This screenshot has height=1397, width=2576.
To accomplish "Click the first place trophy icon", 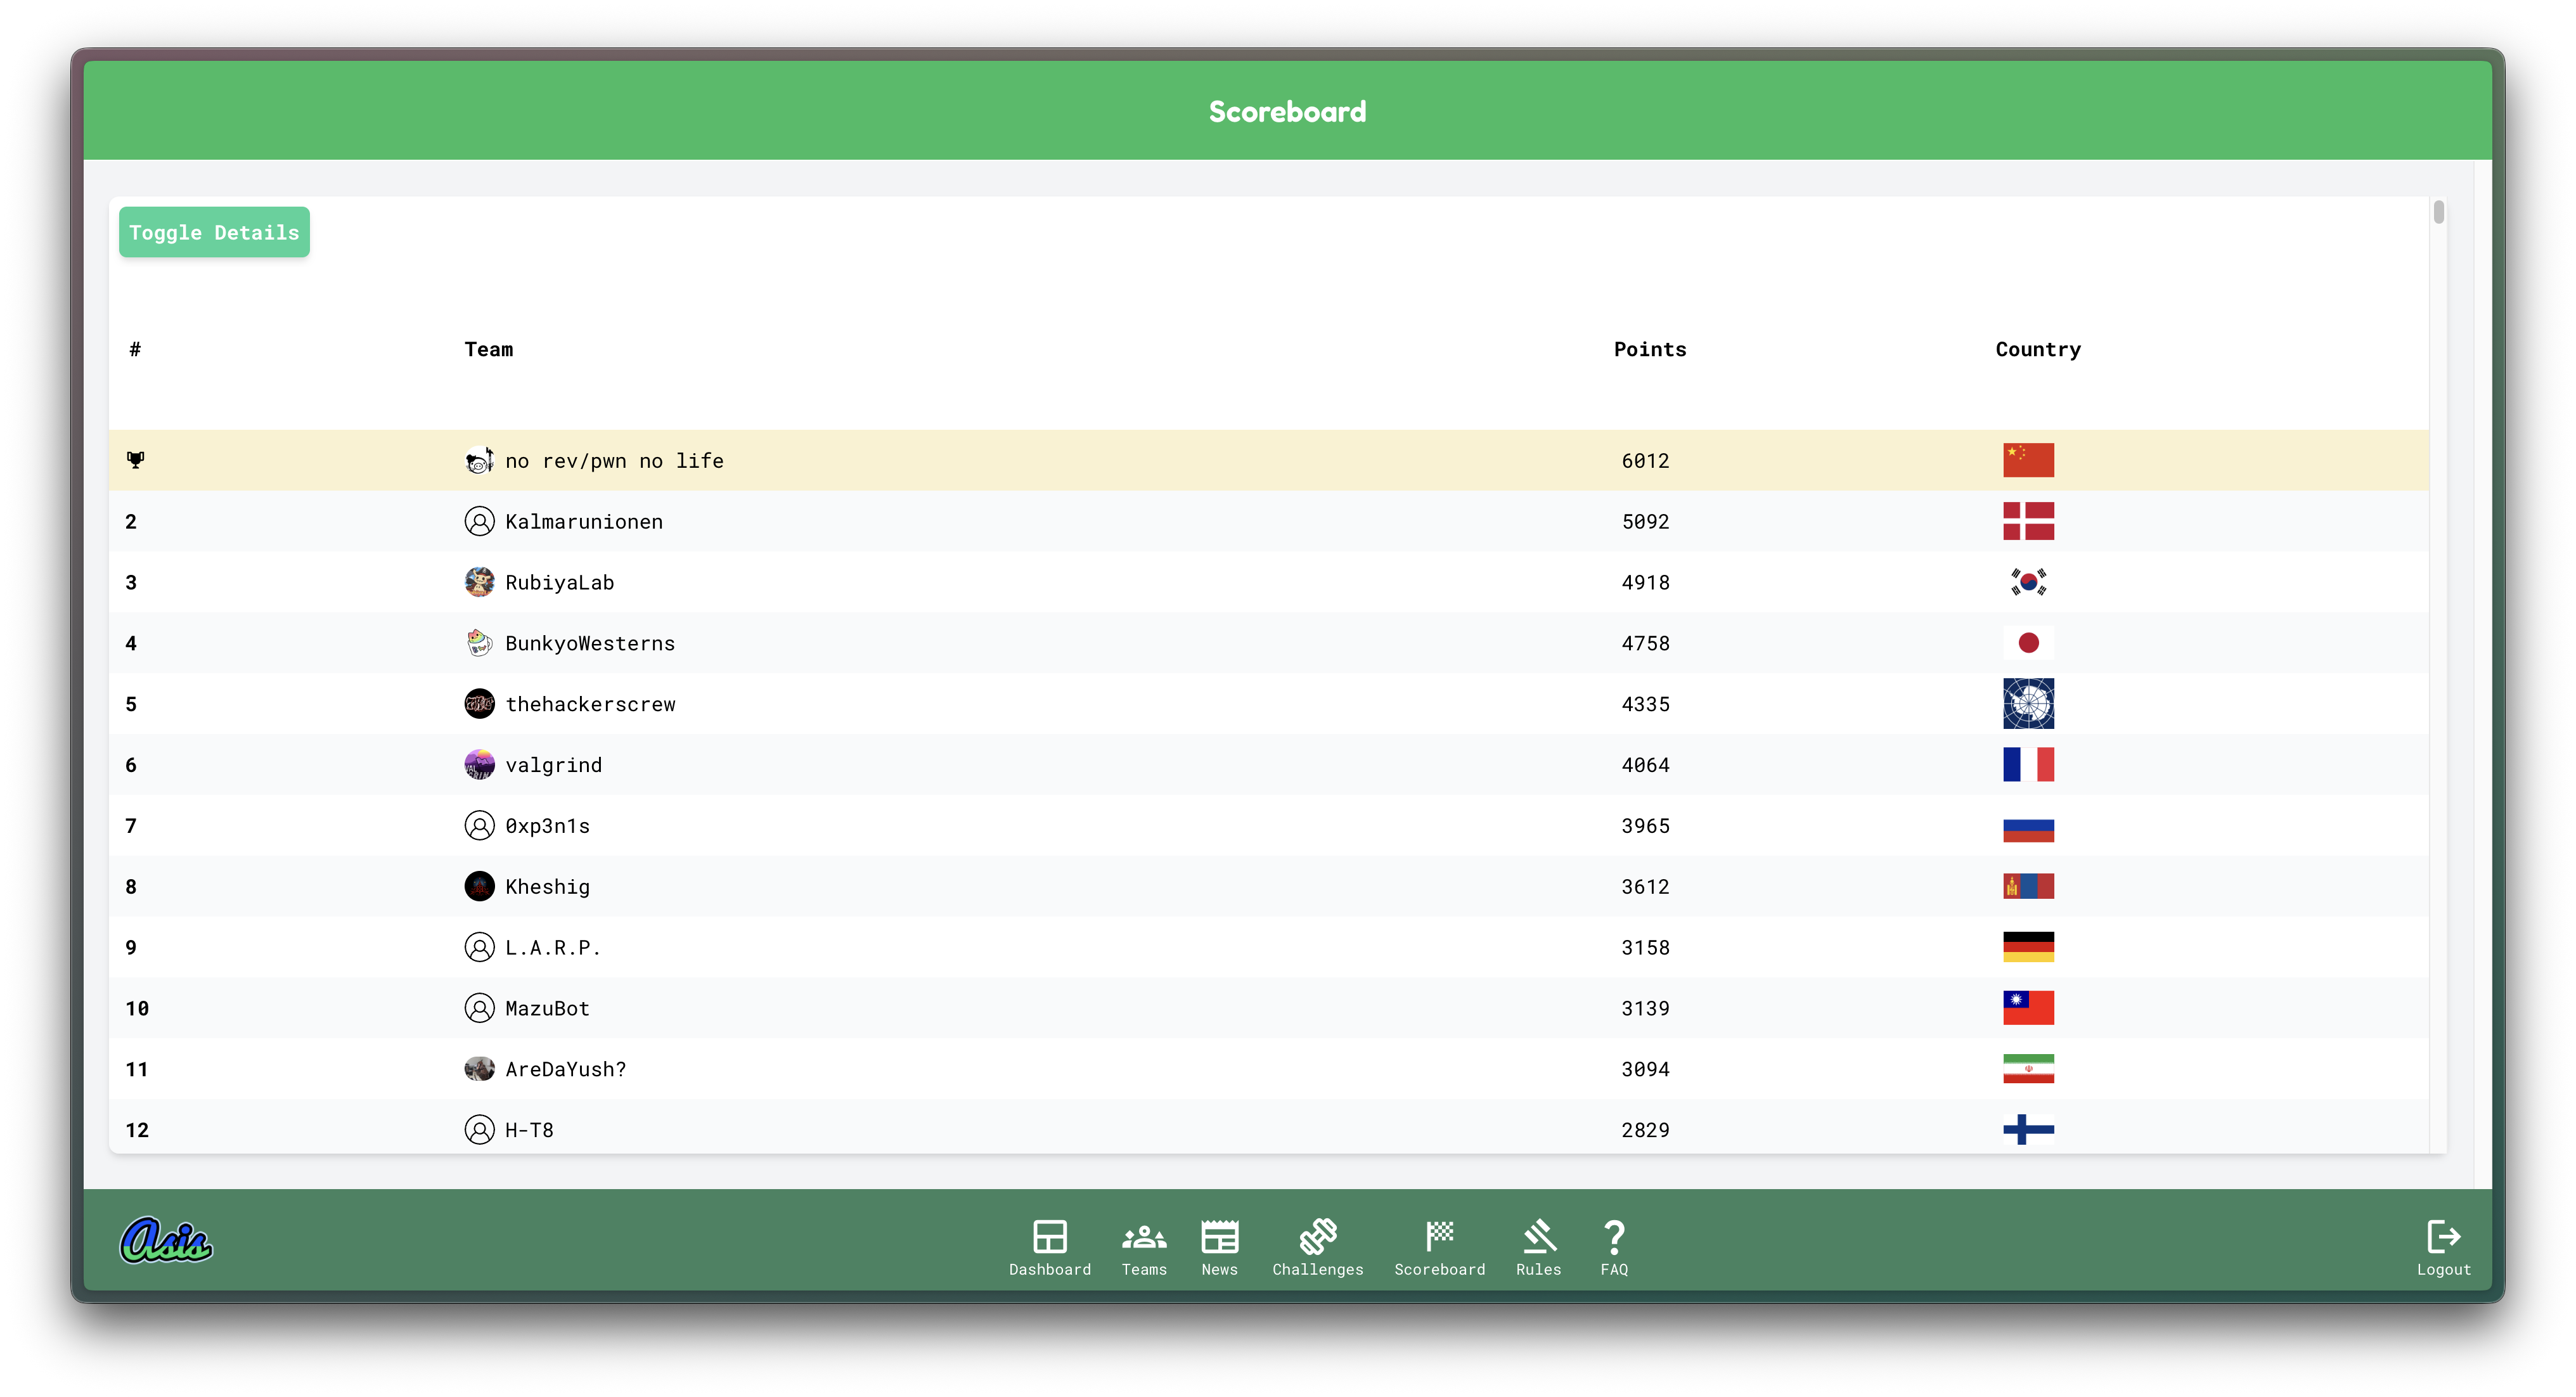I will pyautogui.click(x=136, y=460).
